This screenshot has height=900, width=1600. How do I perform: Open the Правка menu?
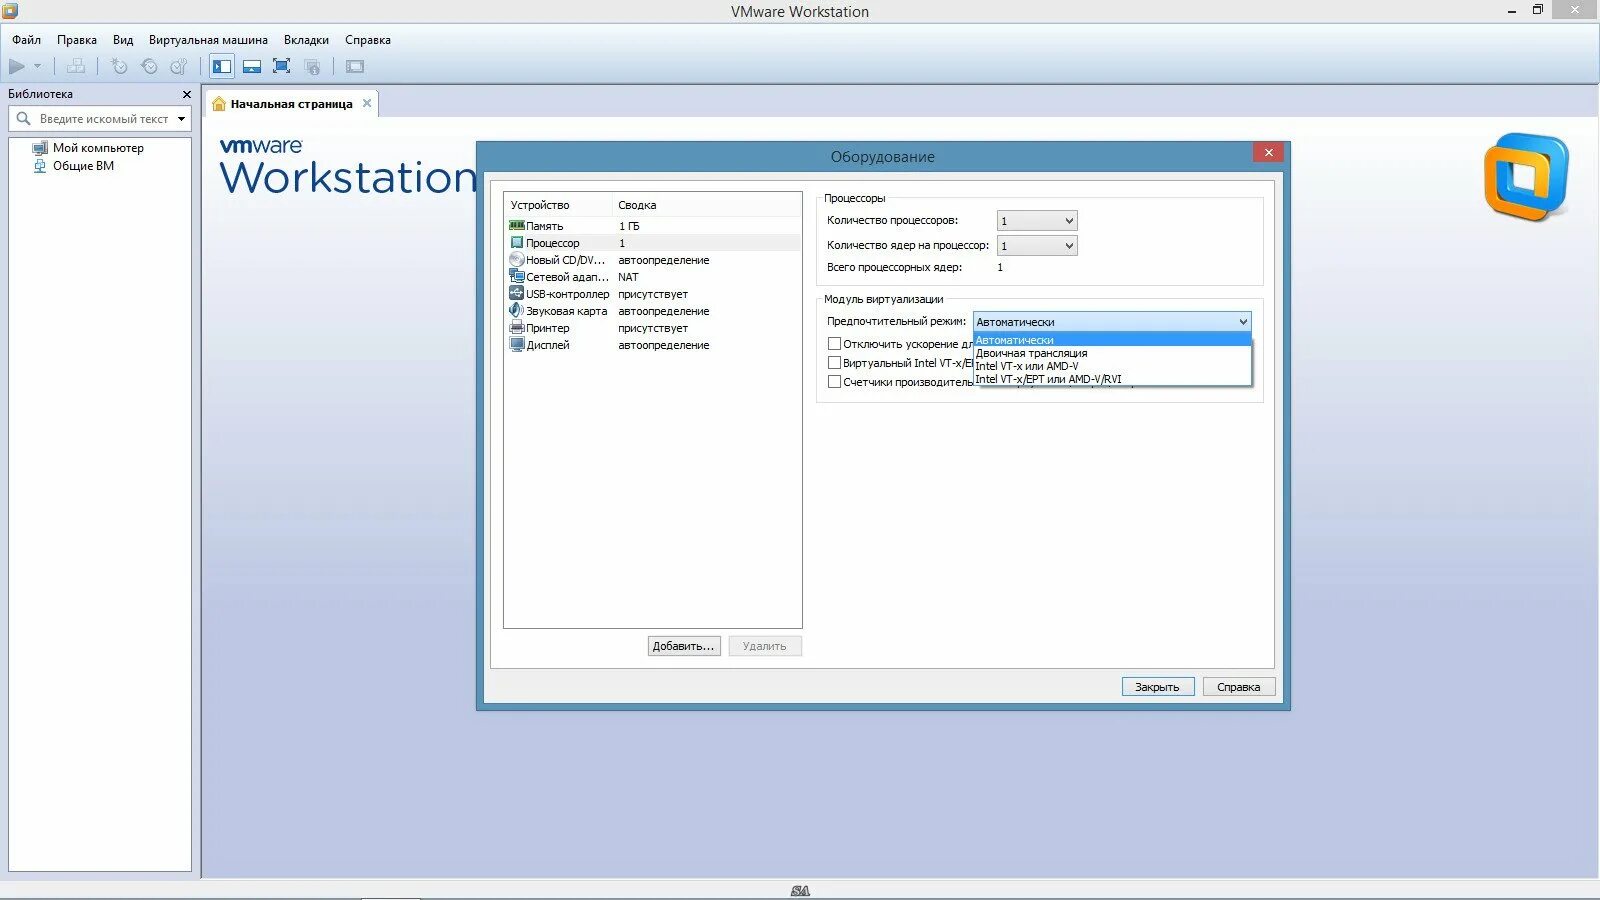77,40
